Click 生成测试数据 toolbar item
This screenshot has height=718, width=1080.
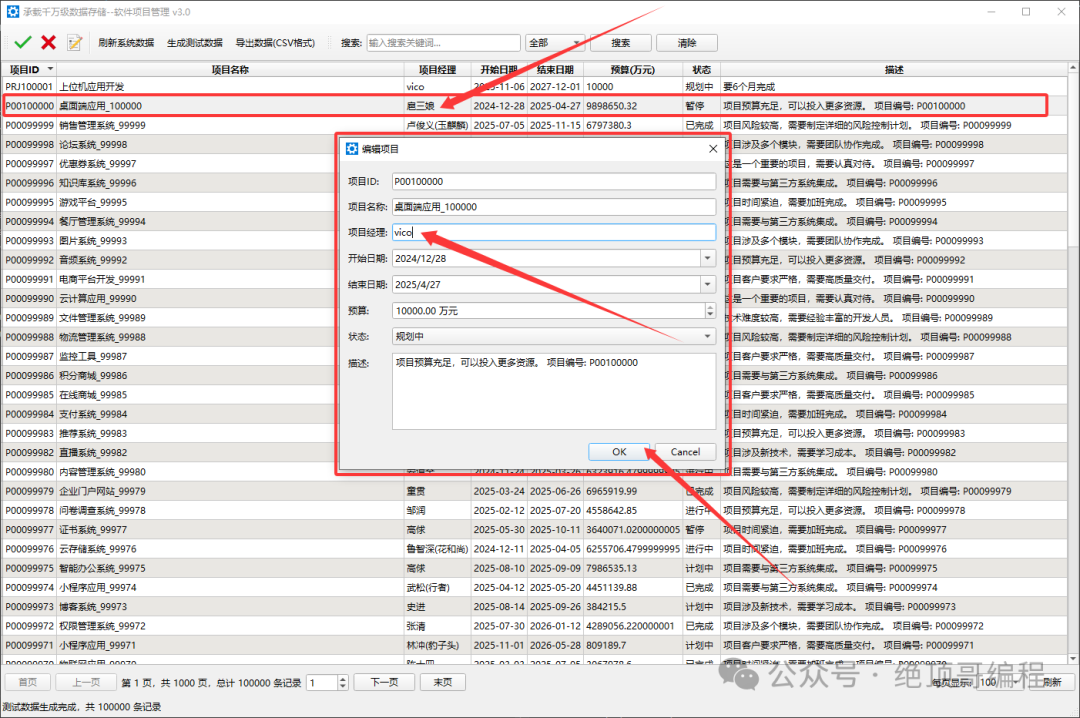tap(195, 43)
